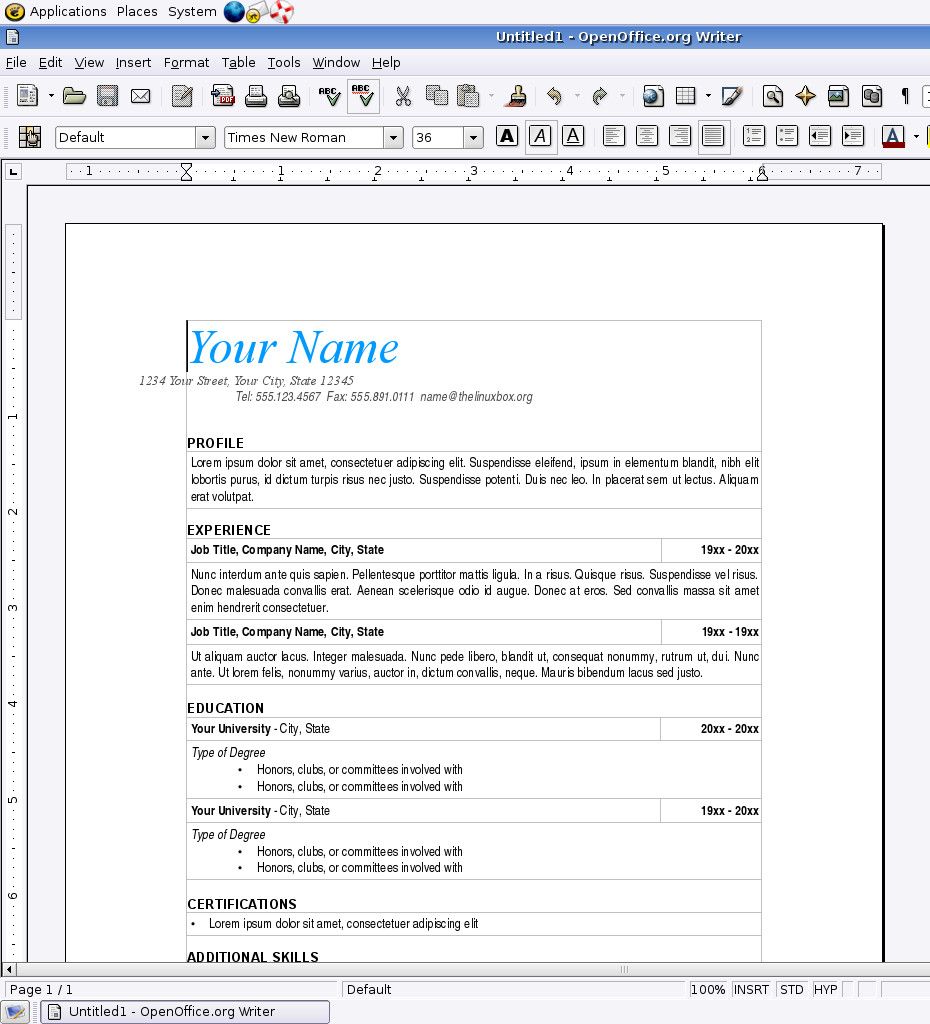930x1024 pixels.
Task: Open the Format menu
Action: click(186, 63)
